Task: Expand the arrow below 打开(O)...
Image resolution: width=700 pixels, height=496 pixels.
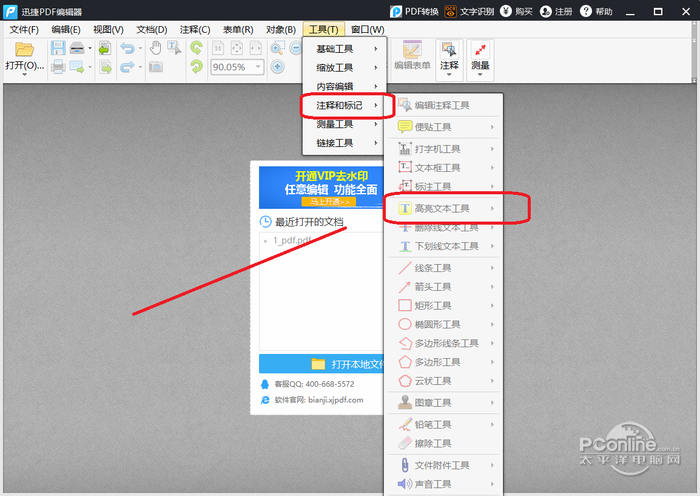Action: coord(24,75)
